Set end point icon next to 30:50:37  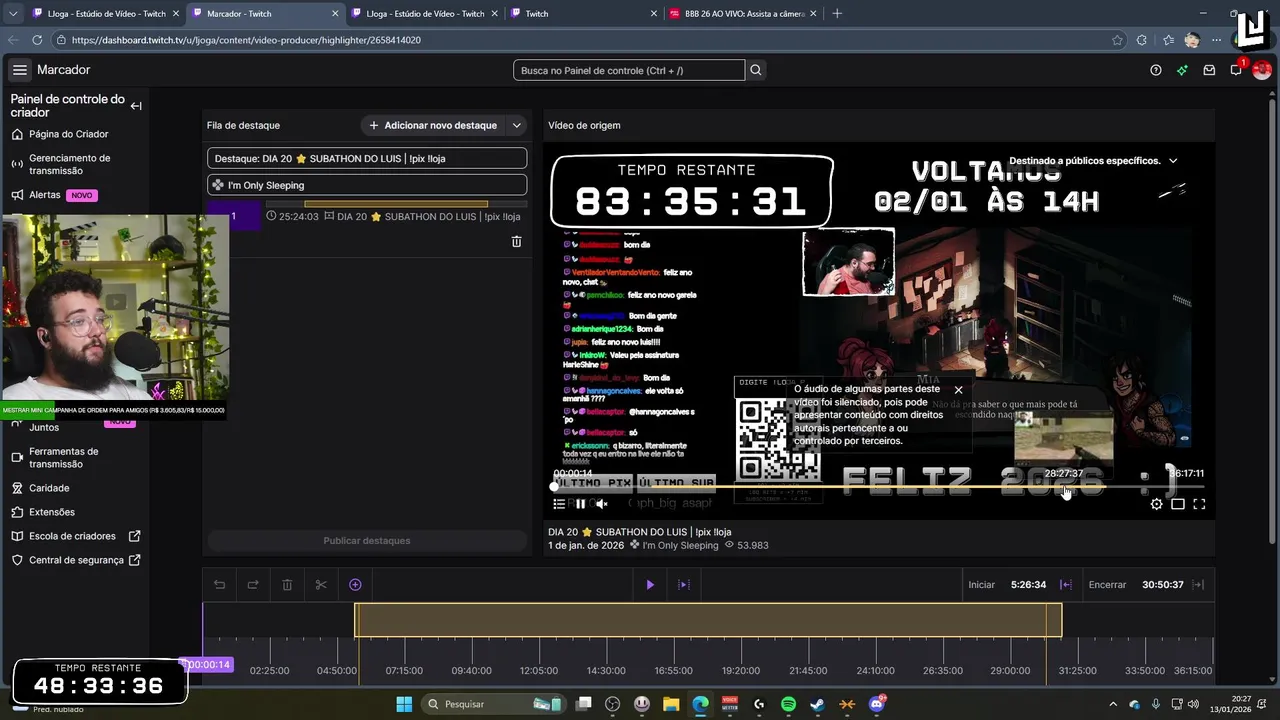[1198, 585]
